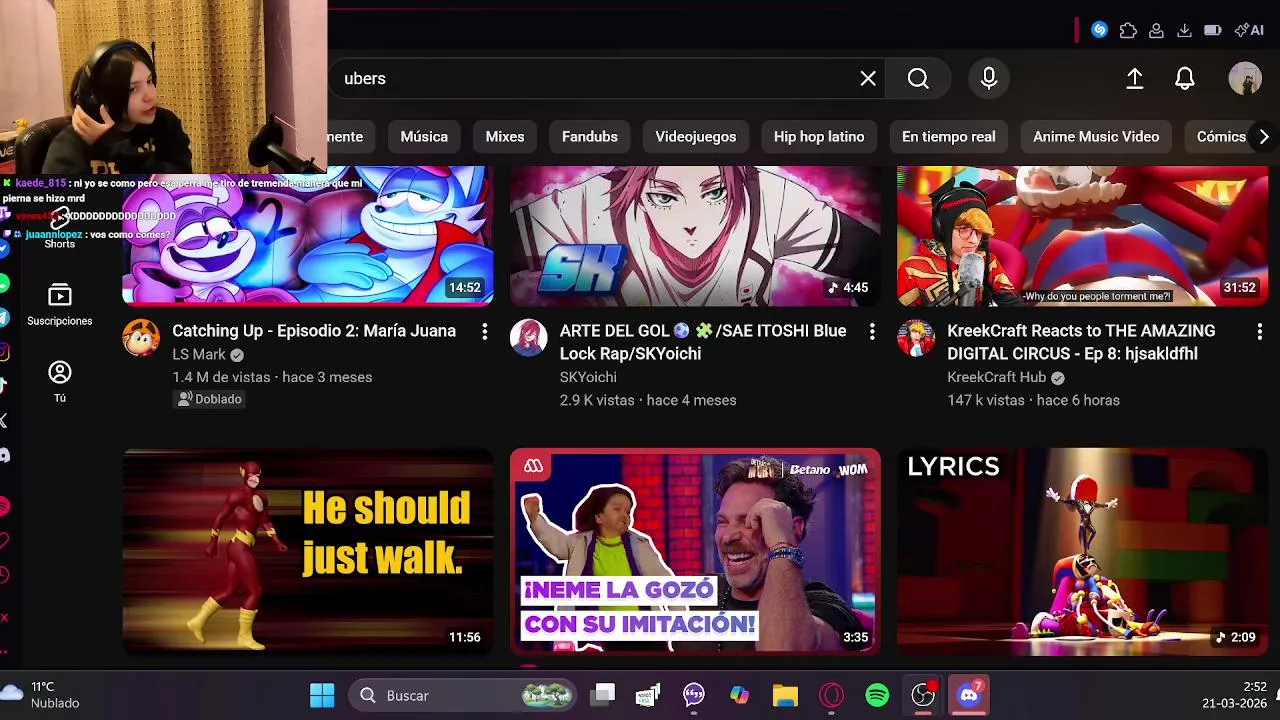This screenshot has width=1280, height=720.
Task: Clear the search box with X
Action: 868,79
